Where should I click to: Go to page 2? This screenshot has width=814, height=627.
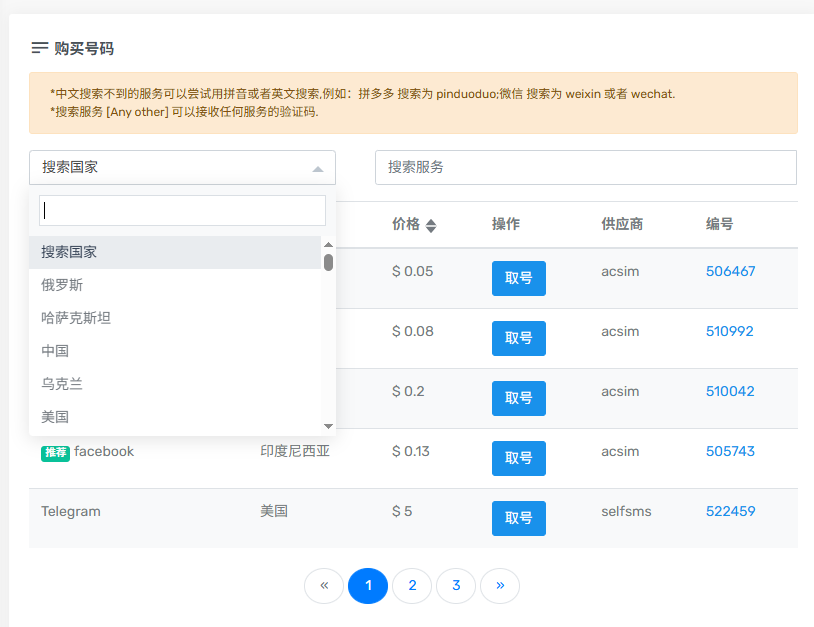pyautogui.click(x=412, y=586)
